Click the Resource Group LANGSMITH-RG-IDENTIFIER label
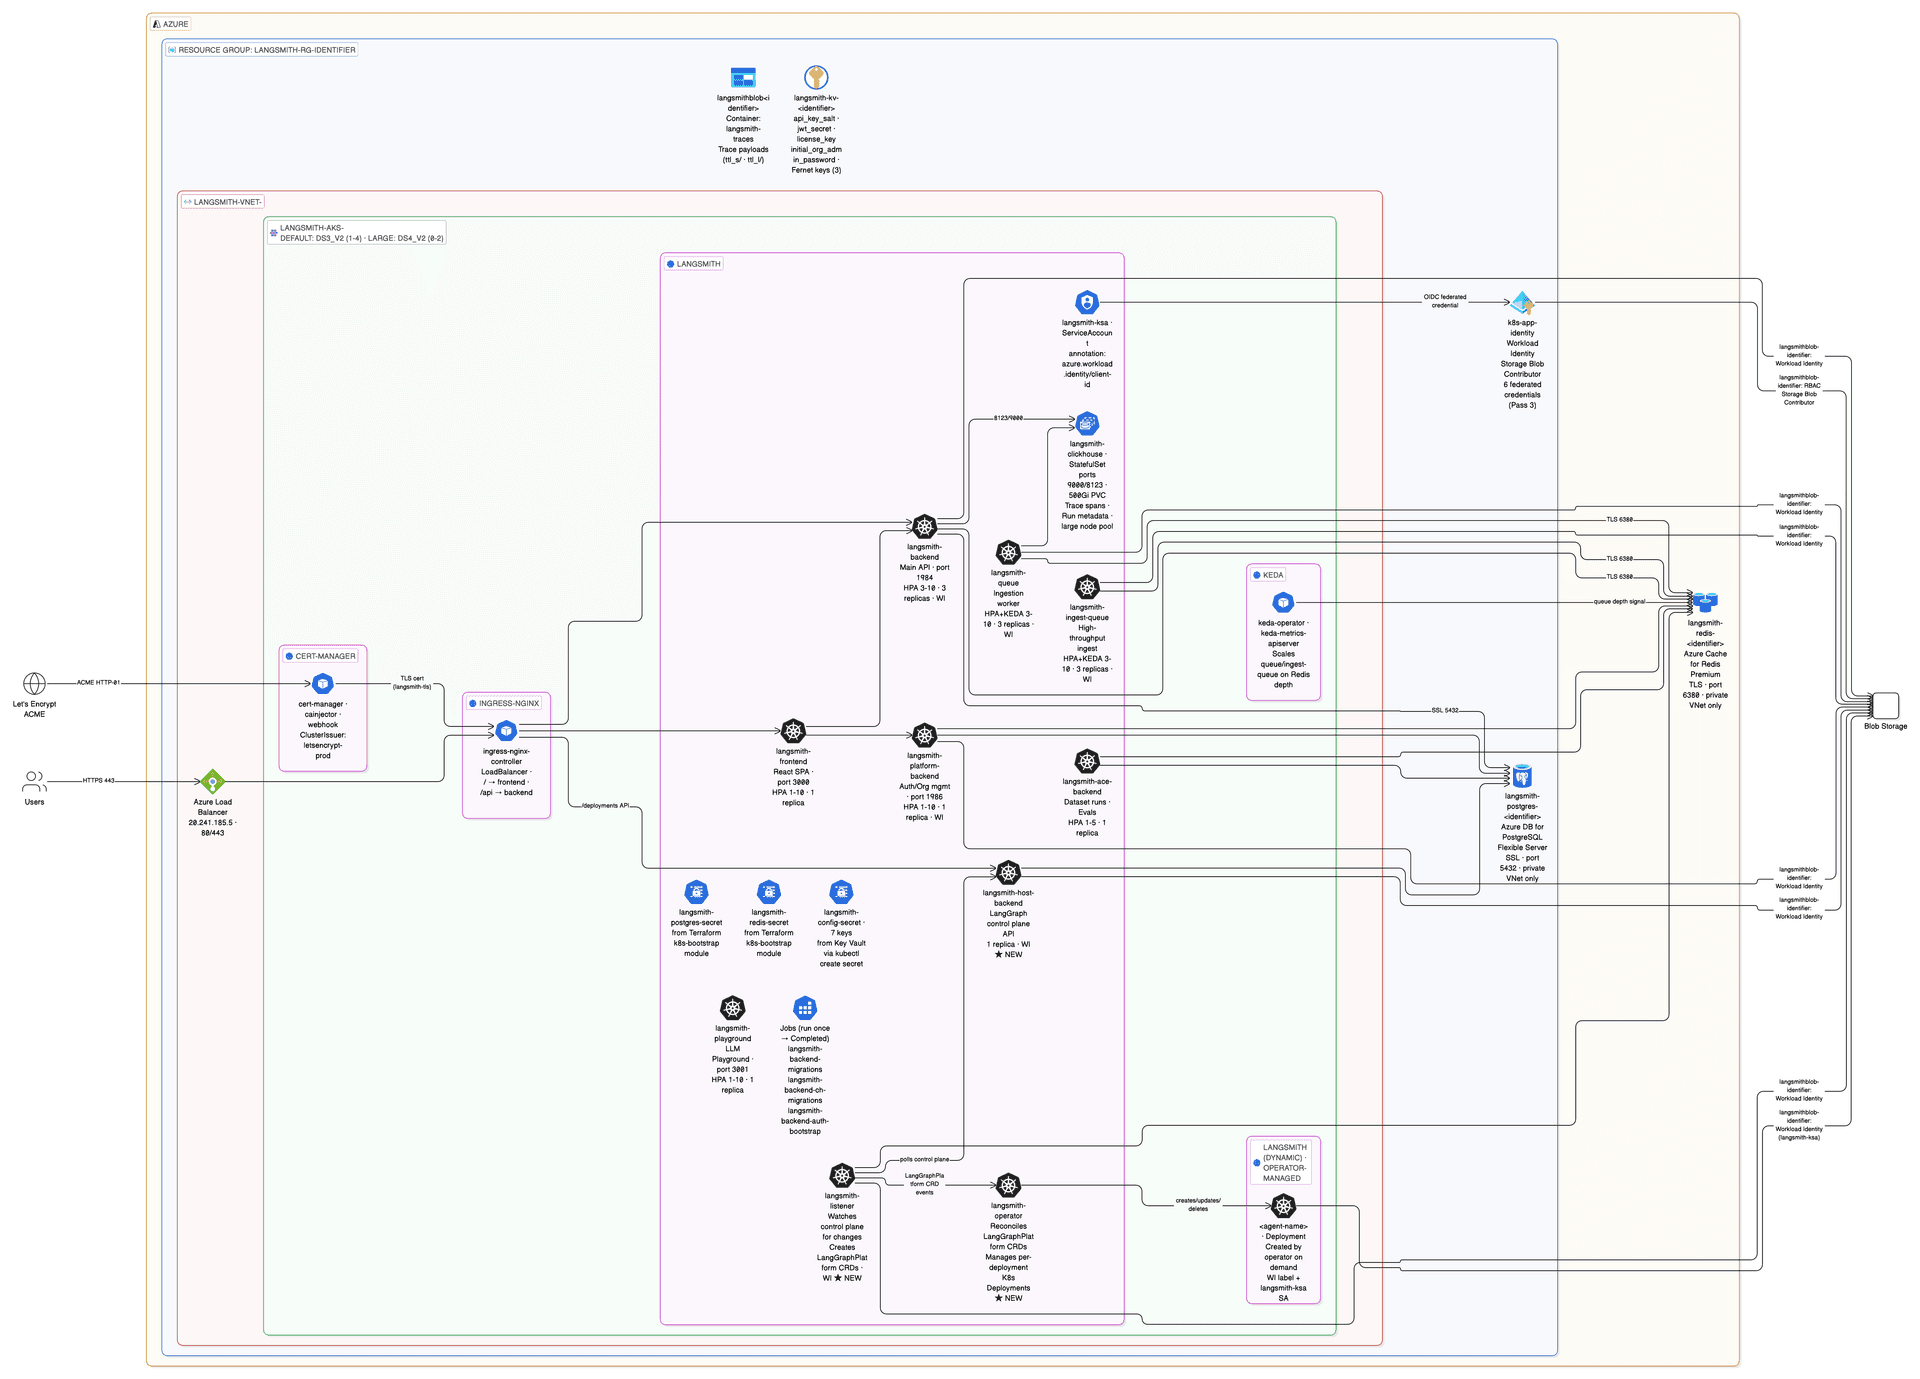 tap(262, 50)
